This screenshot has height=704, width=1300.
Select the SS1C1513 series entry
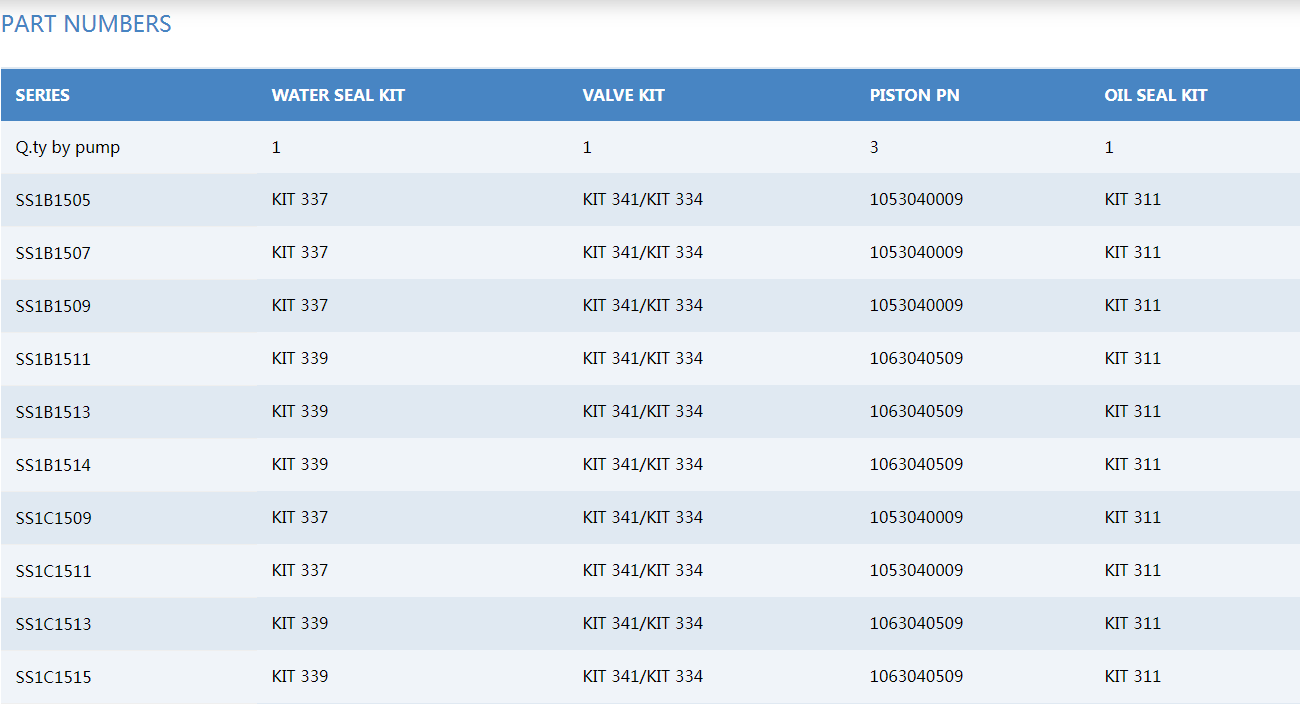tap(53, 624)
